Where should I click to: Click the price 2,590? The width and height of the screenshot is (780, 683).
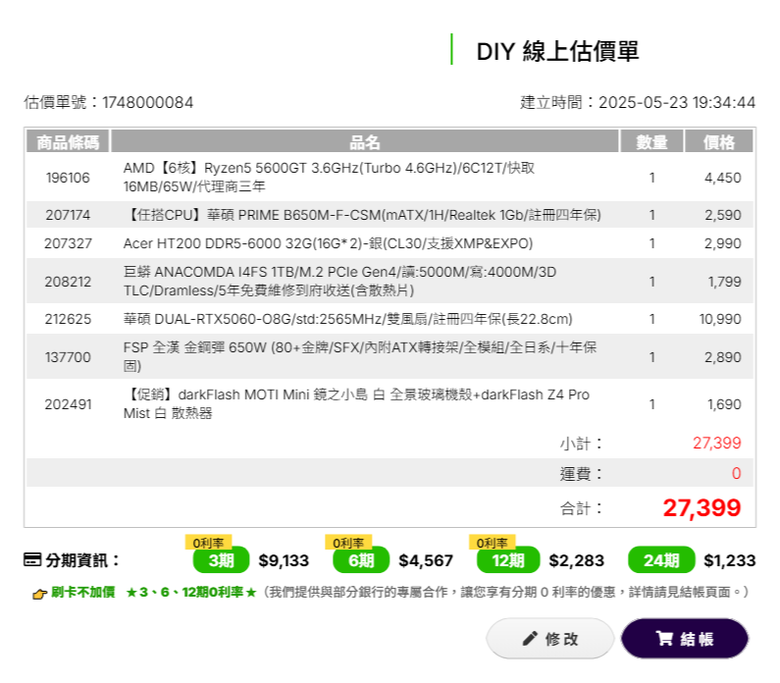coord(722,215)
